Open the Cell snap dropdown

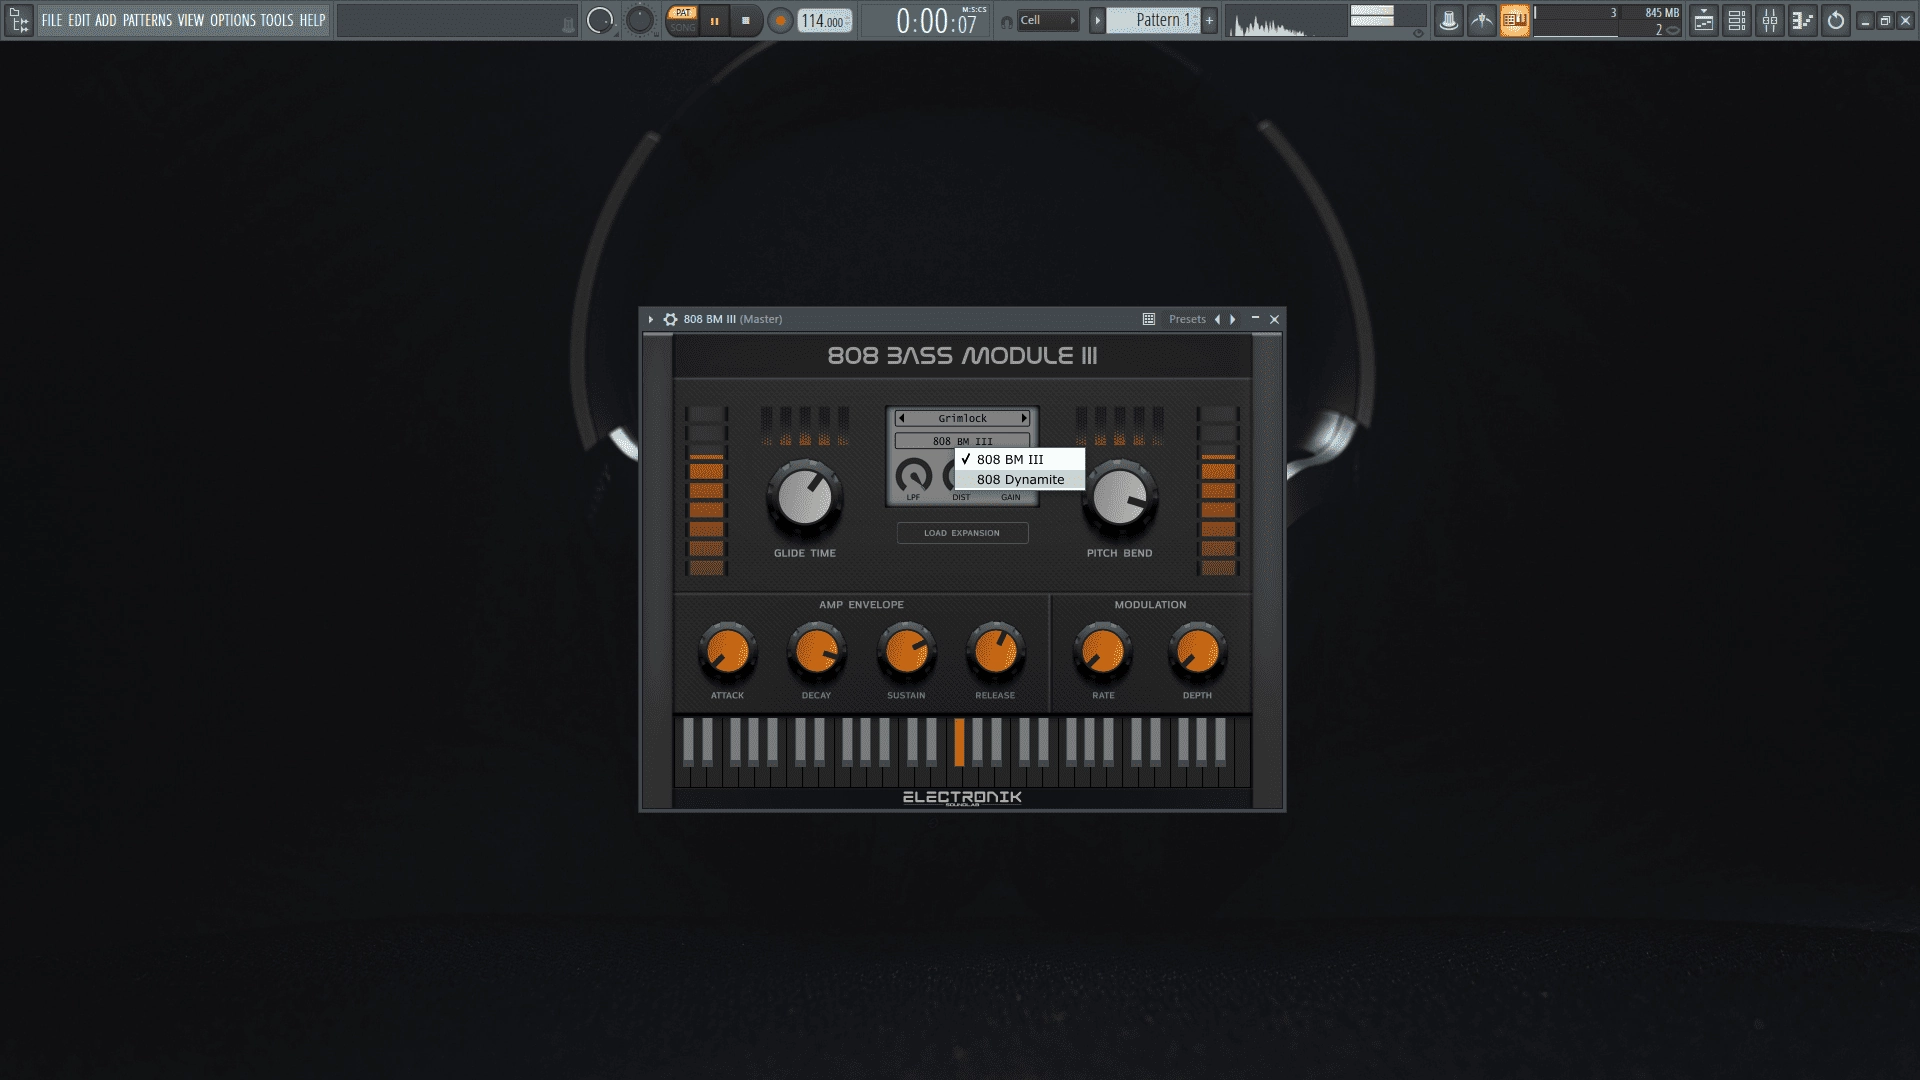point(1047,20)
